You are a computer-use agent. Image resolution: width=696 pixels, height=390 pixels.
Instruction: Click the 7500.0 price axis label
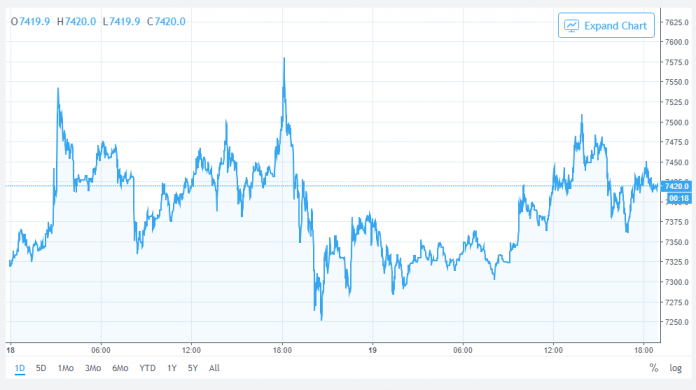[x=677, y=122]
